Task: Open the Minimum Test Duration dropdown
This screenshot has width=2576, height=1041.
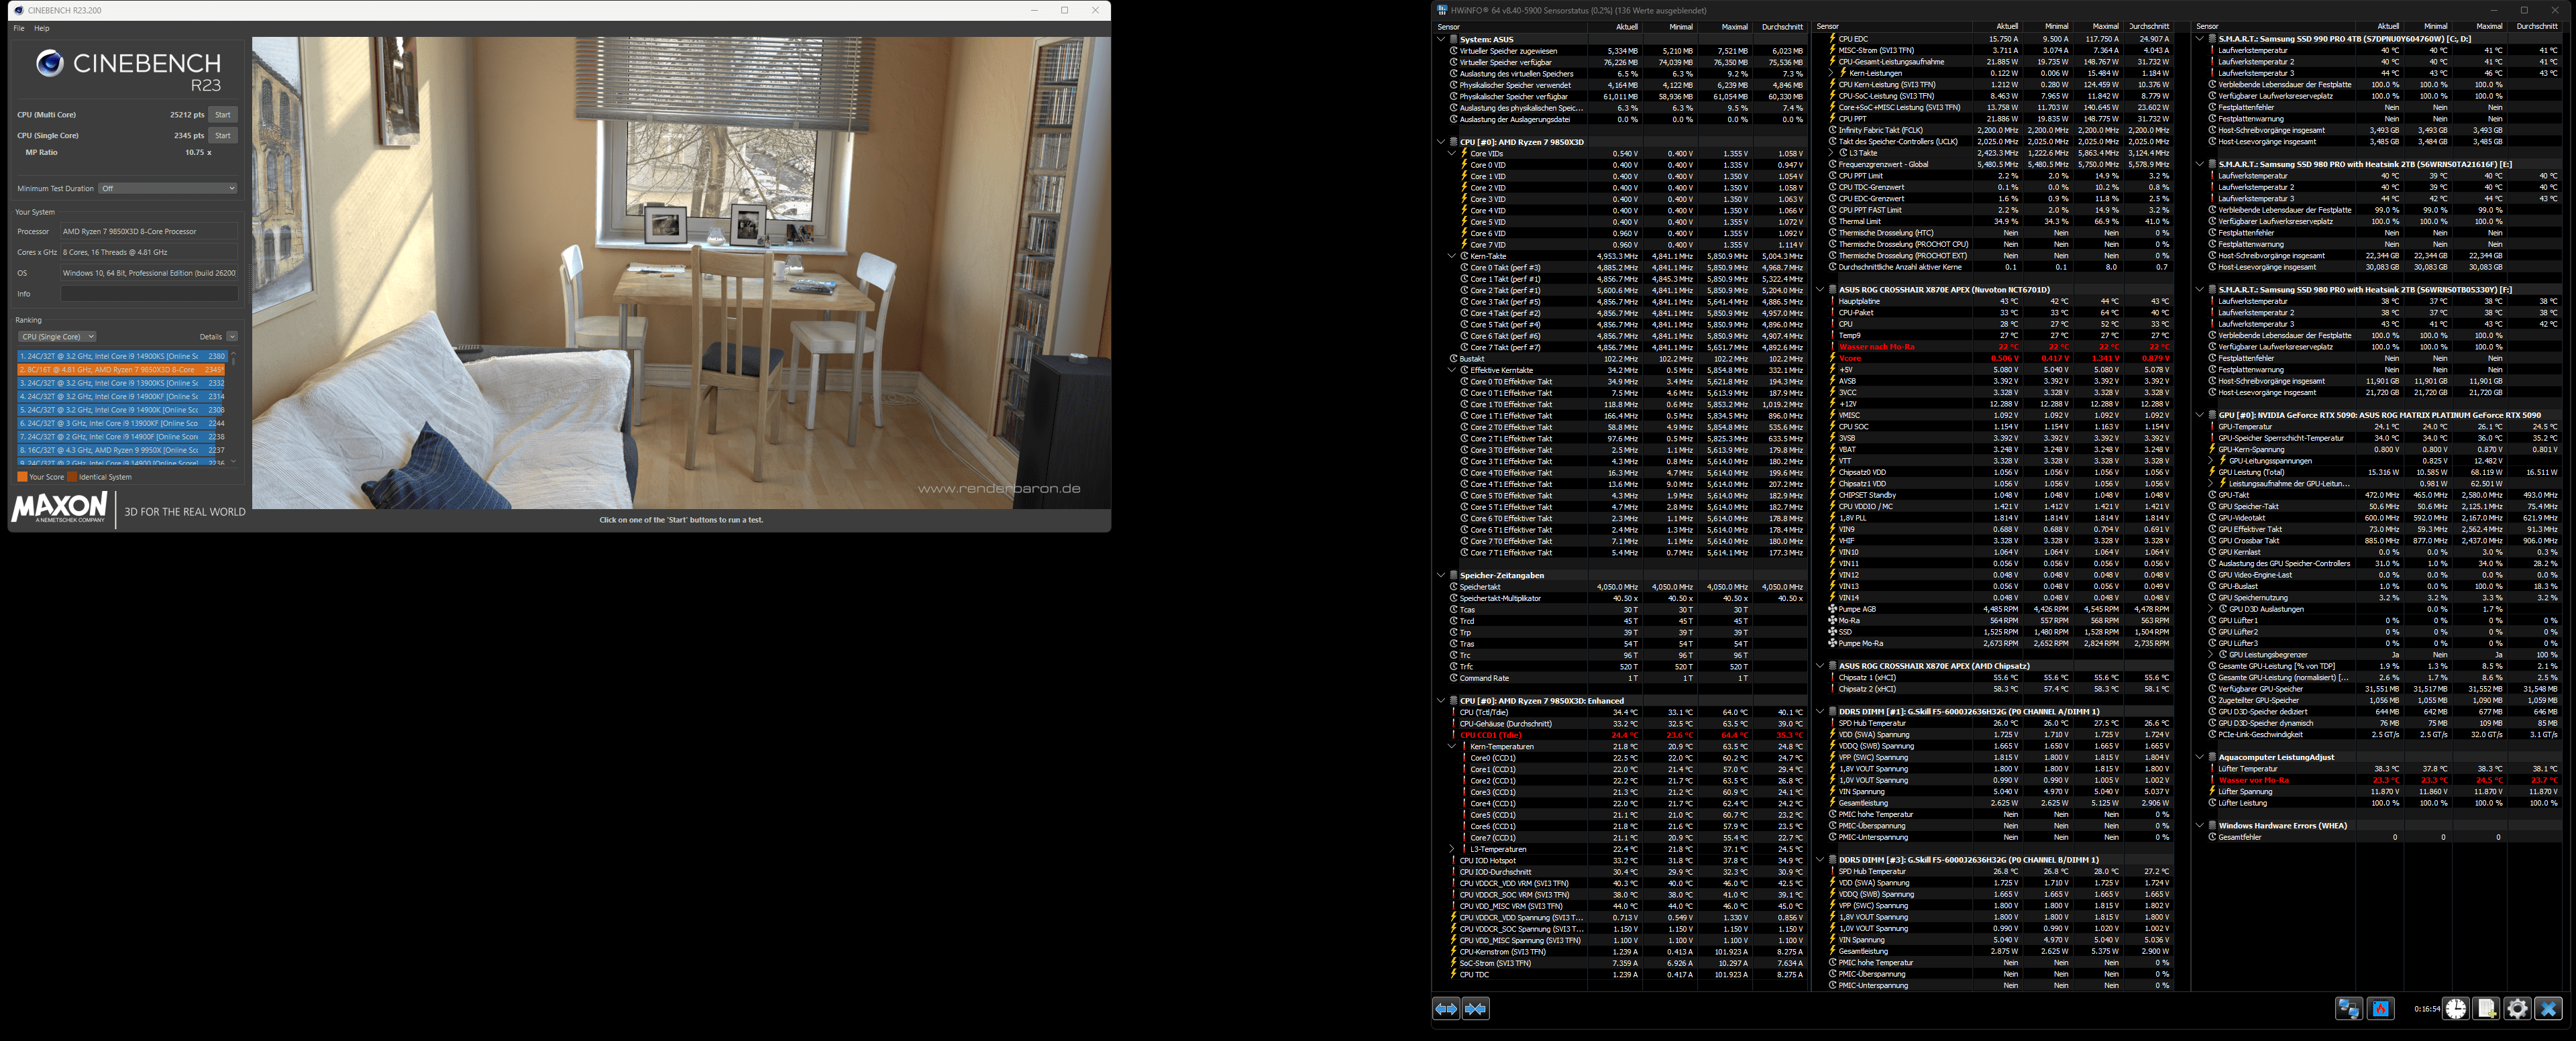Action: click(167, 188)
